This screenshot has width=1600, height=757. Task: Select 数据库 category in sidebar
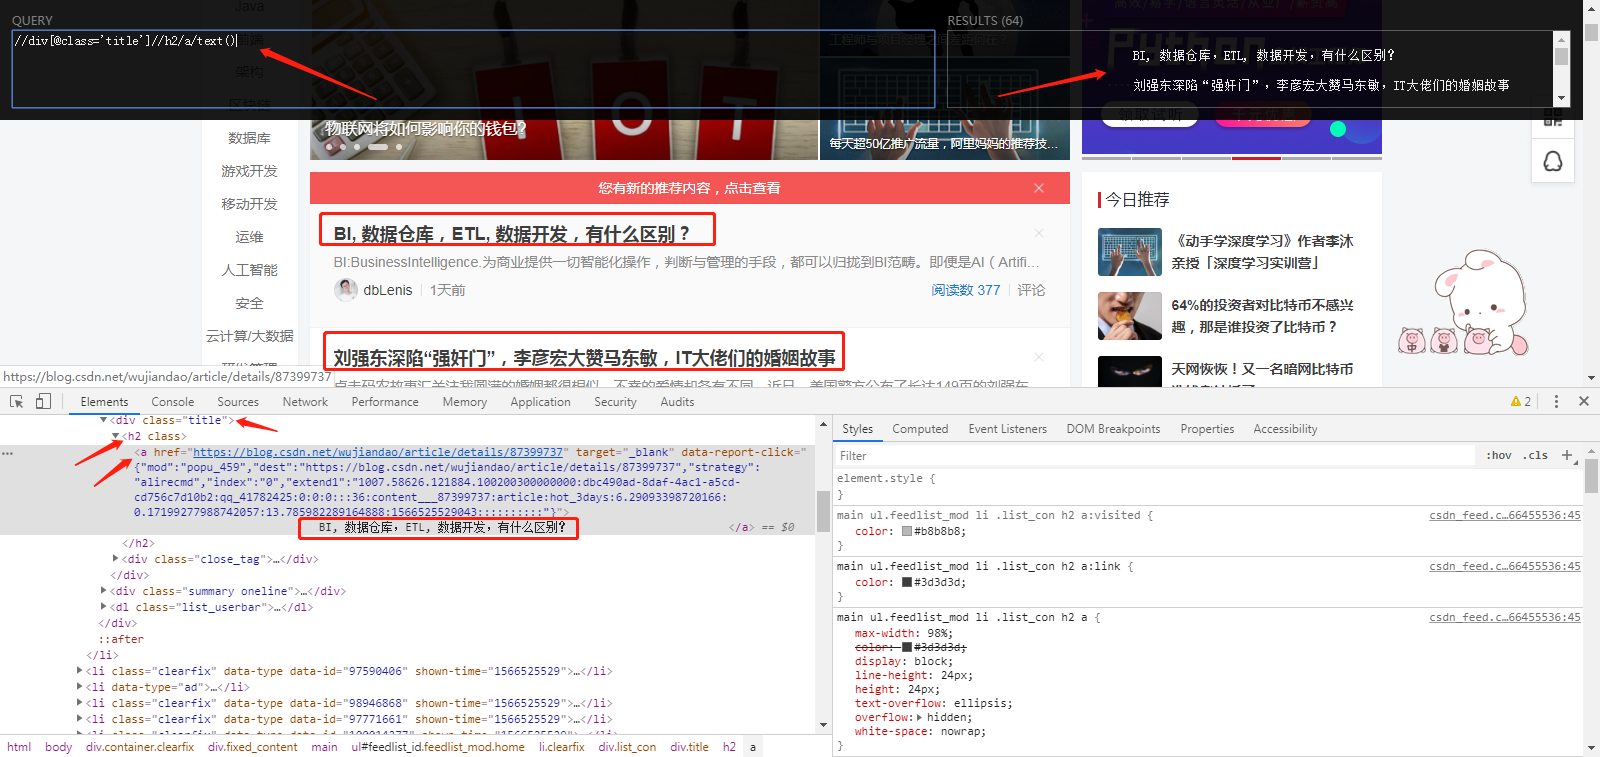click(x=249, y=138)
